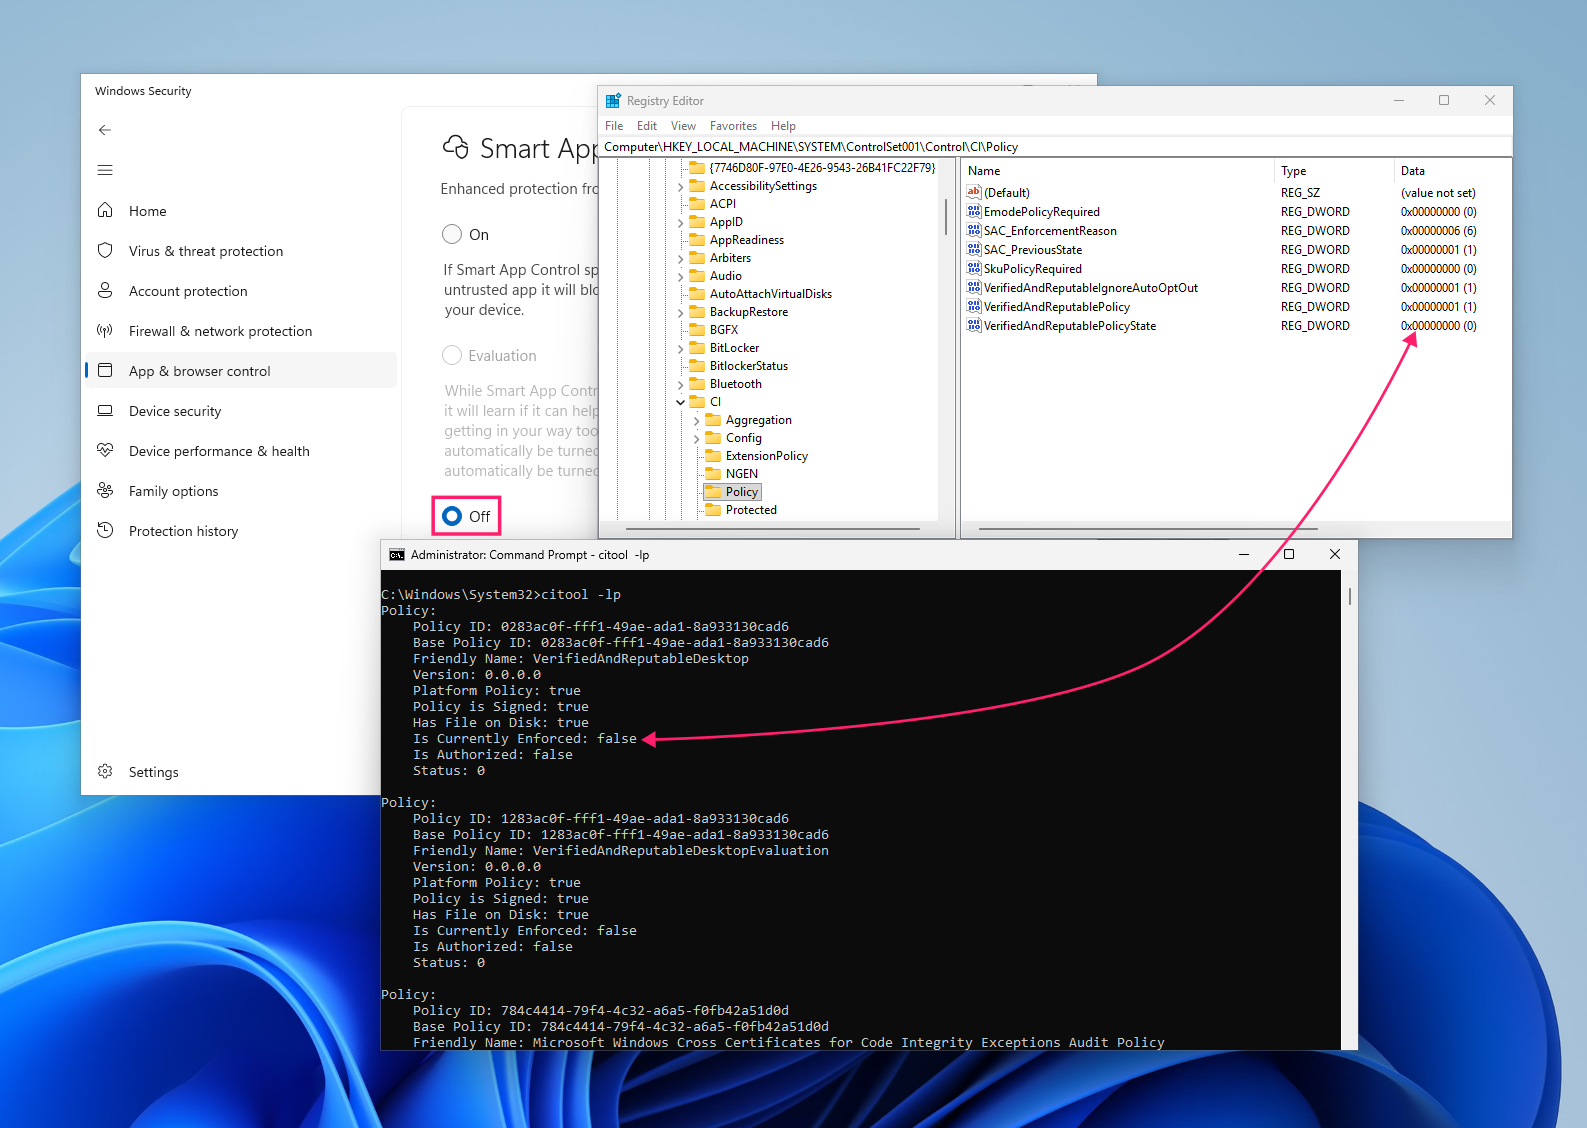Open the View menu in Registry Editor
1587x1128 pixels.
683,126
